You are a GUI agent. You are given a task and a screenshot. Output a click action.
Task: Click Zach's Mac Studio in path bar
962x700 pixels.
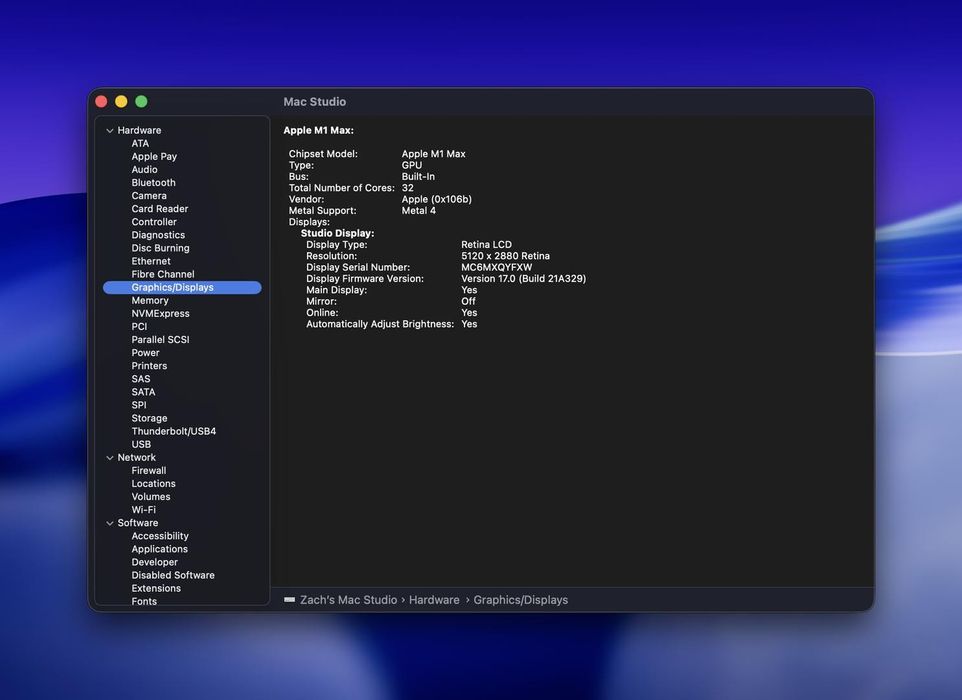click(x=348, y=600)
